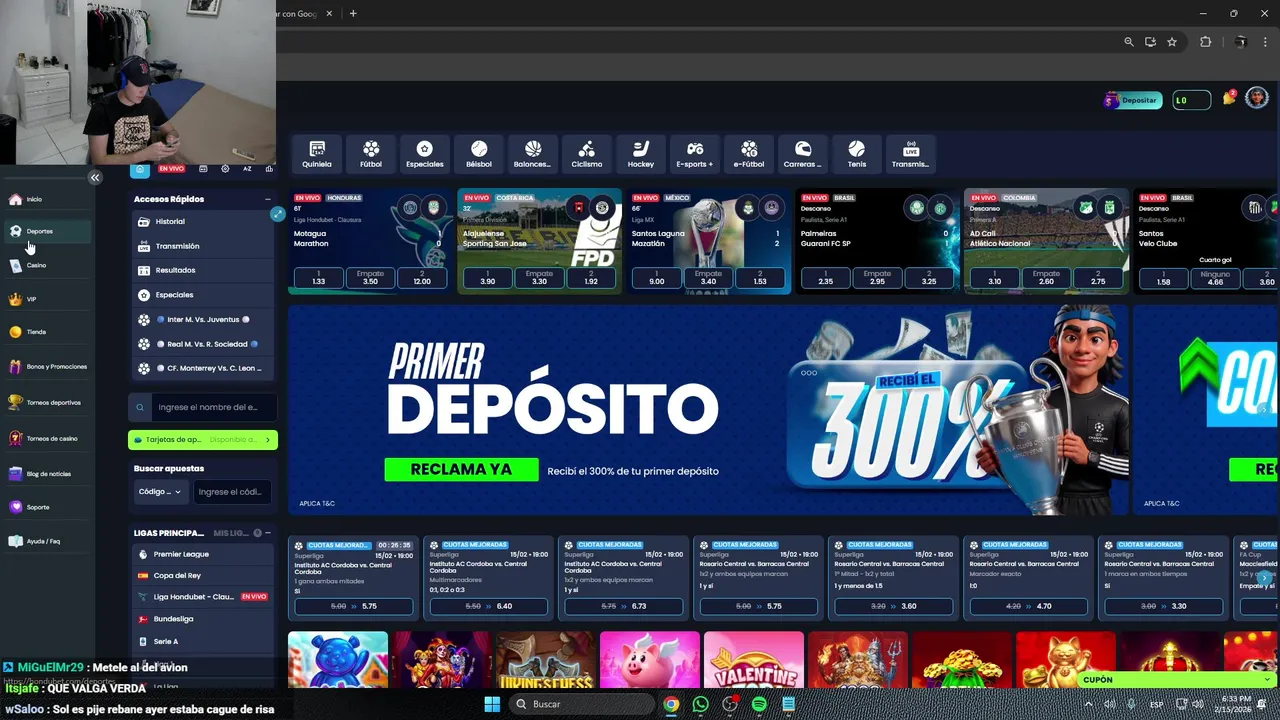Open the pink pig casino game thumbnail

(x=650, y=661)
